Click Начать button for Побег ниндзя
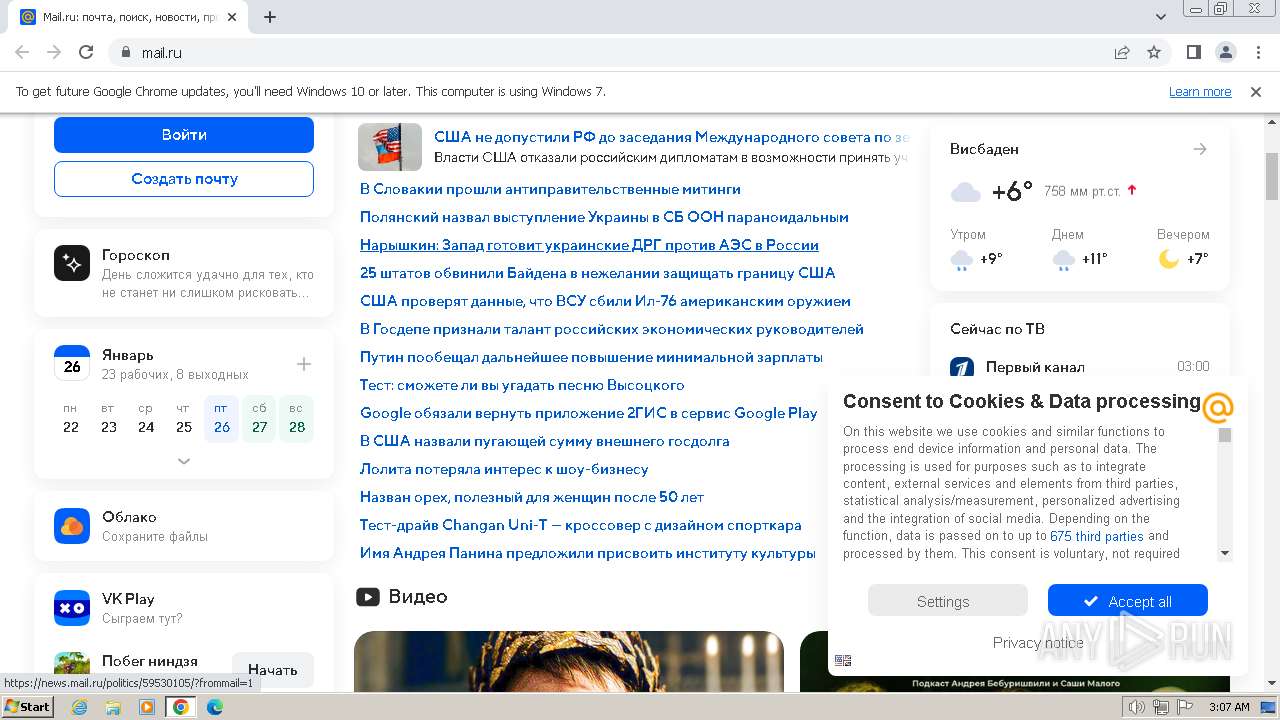This screenshot has width=1280, height=720. pyautogui.click(x=273, y=670)
